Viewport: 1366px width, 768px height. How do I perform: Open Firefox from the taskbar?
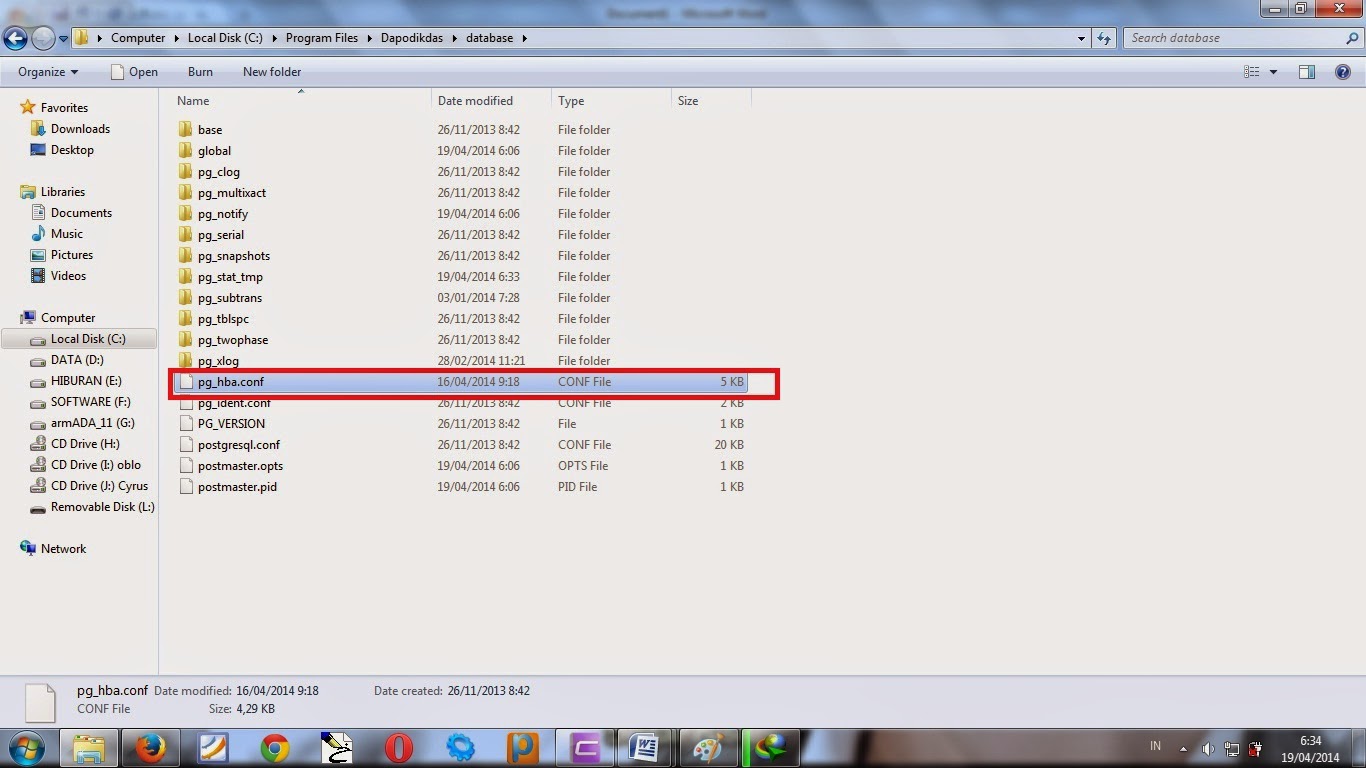150,748
